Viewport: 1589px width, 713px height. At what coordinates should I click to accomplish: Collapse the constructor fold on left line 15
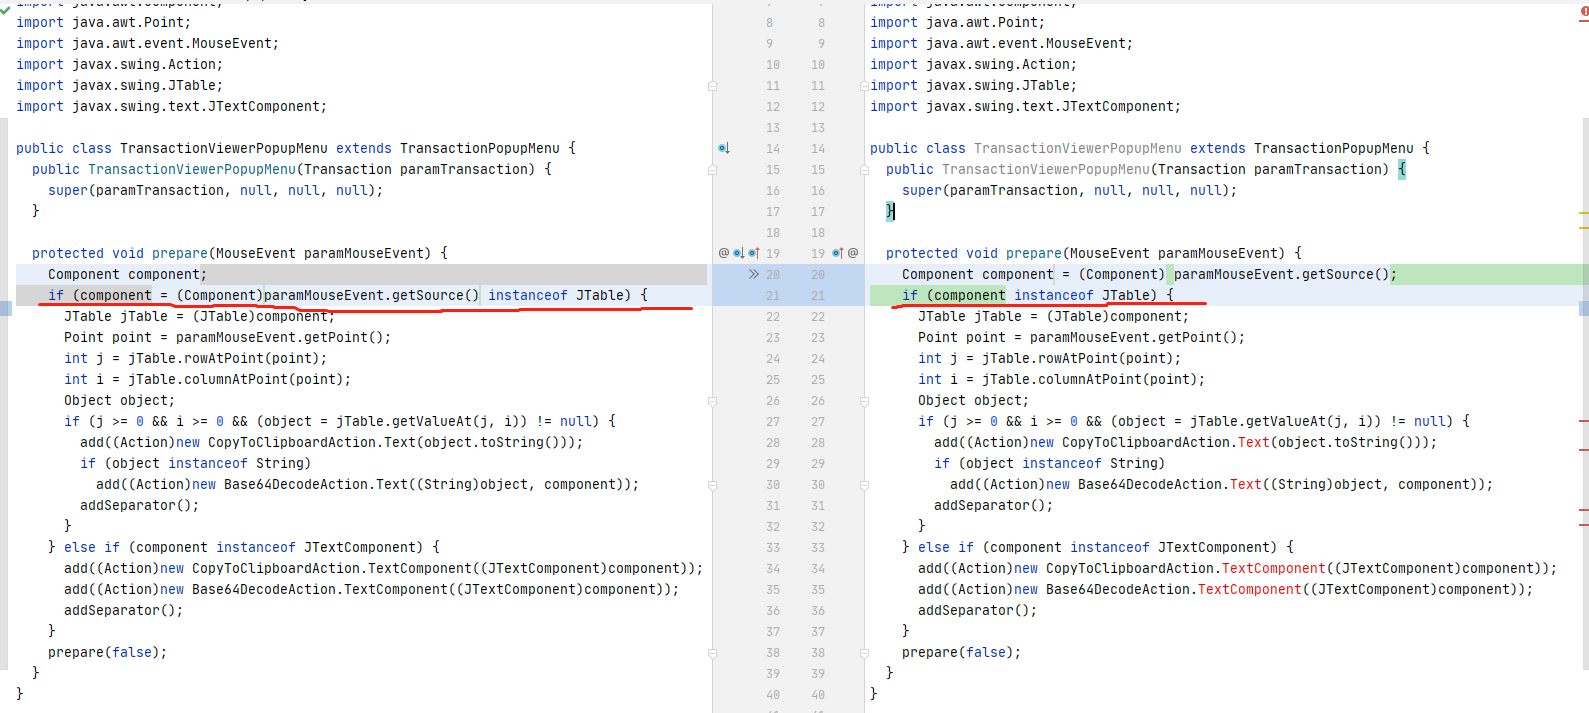[712, 170]
